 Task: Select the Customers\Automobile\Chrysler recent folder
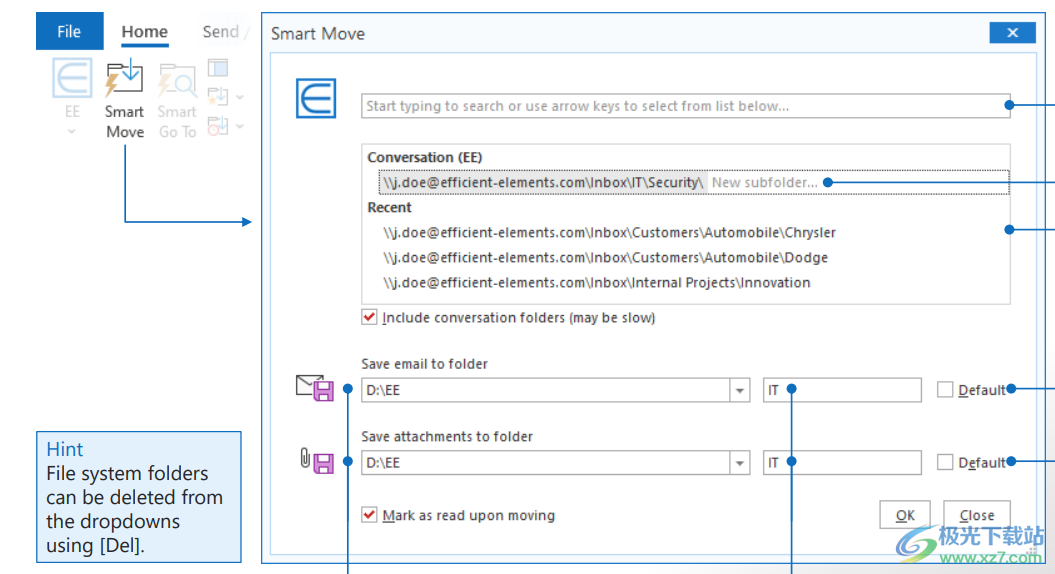point(609,232)
